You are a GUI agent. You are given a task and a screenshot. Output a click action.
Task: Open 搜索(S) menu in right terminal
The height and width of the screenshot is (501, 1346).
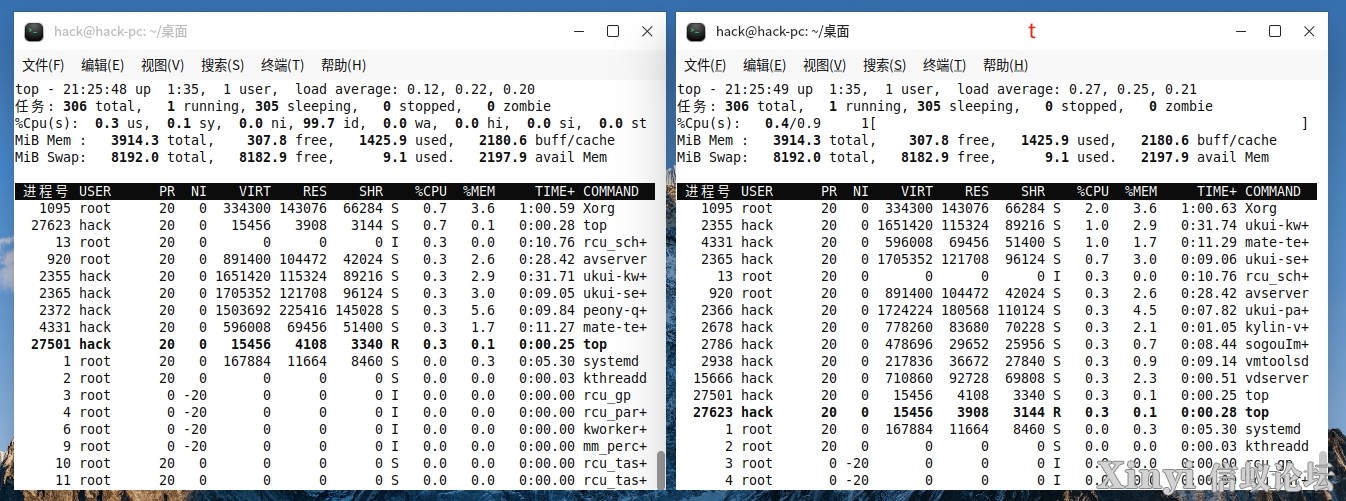tap(885, 65)
